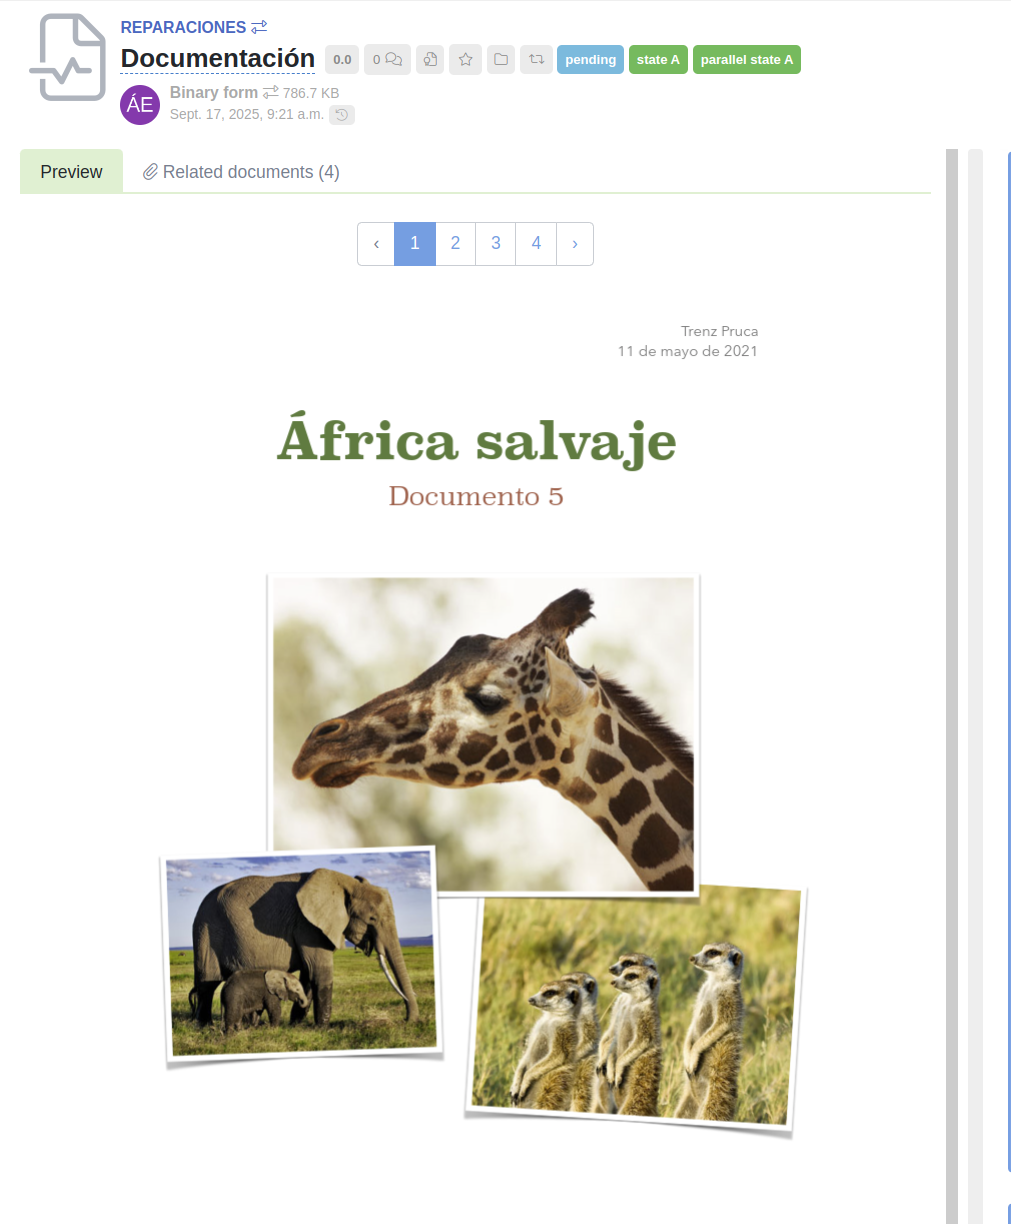Click the document file type icon
The width and height of the screenshot is (1011, 1224).
[68, 58]
